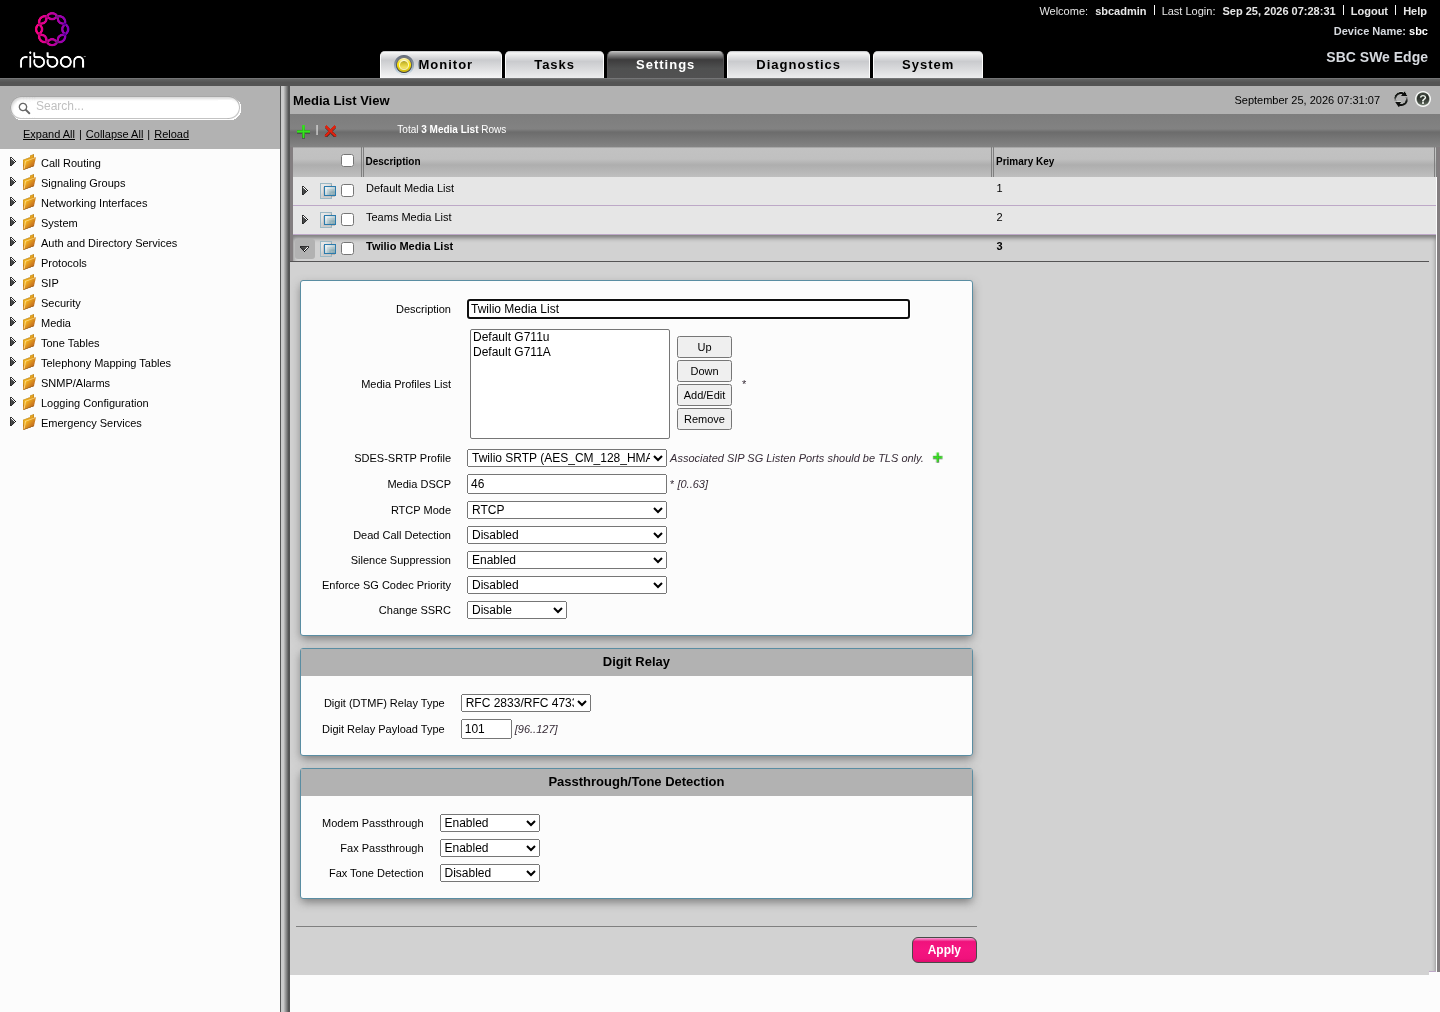The image size is (1440, 1012).
Task: Switch to the Monitor tab
Action: pyautogui.click(x=441, y=64)
